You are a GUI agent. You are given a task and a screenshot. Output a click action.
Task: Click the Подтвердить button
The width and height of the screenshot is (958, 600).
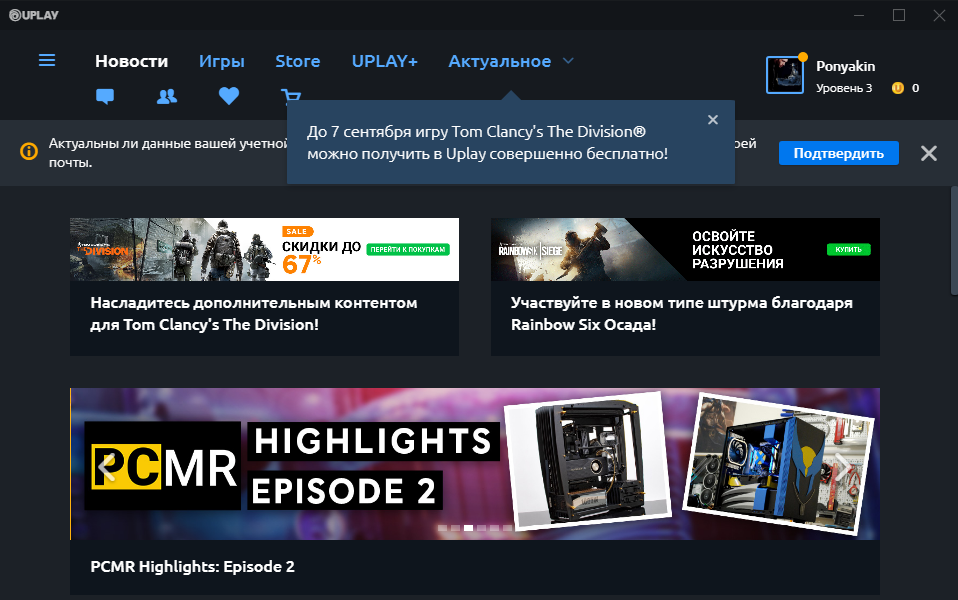pyautogui.click(x=839, y=153)
